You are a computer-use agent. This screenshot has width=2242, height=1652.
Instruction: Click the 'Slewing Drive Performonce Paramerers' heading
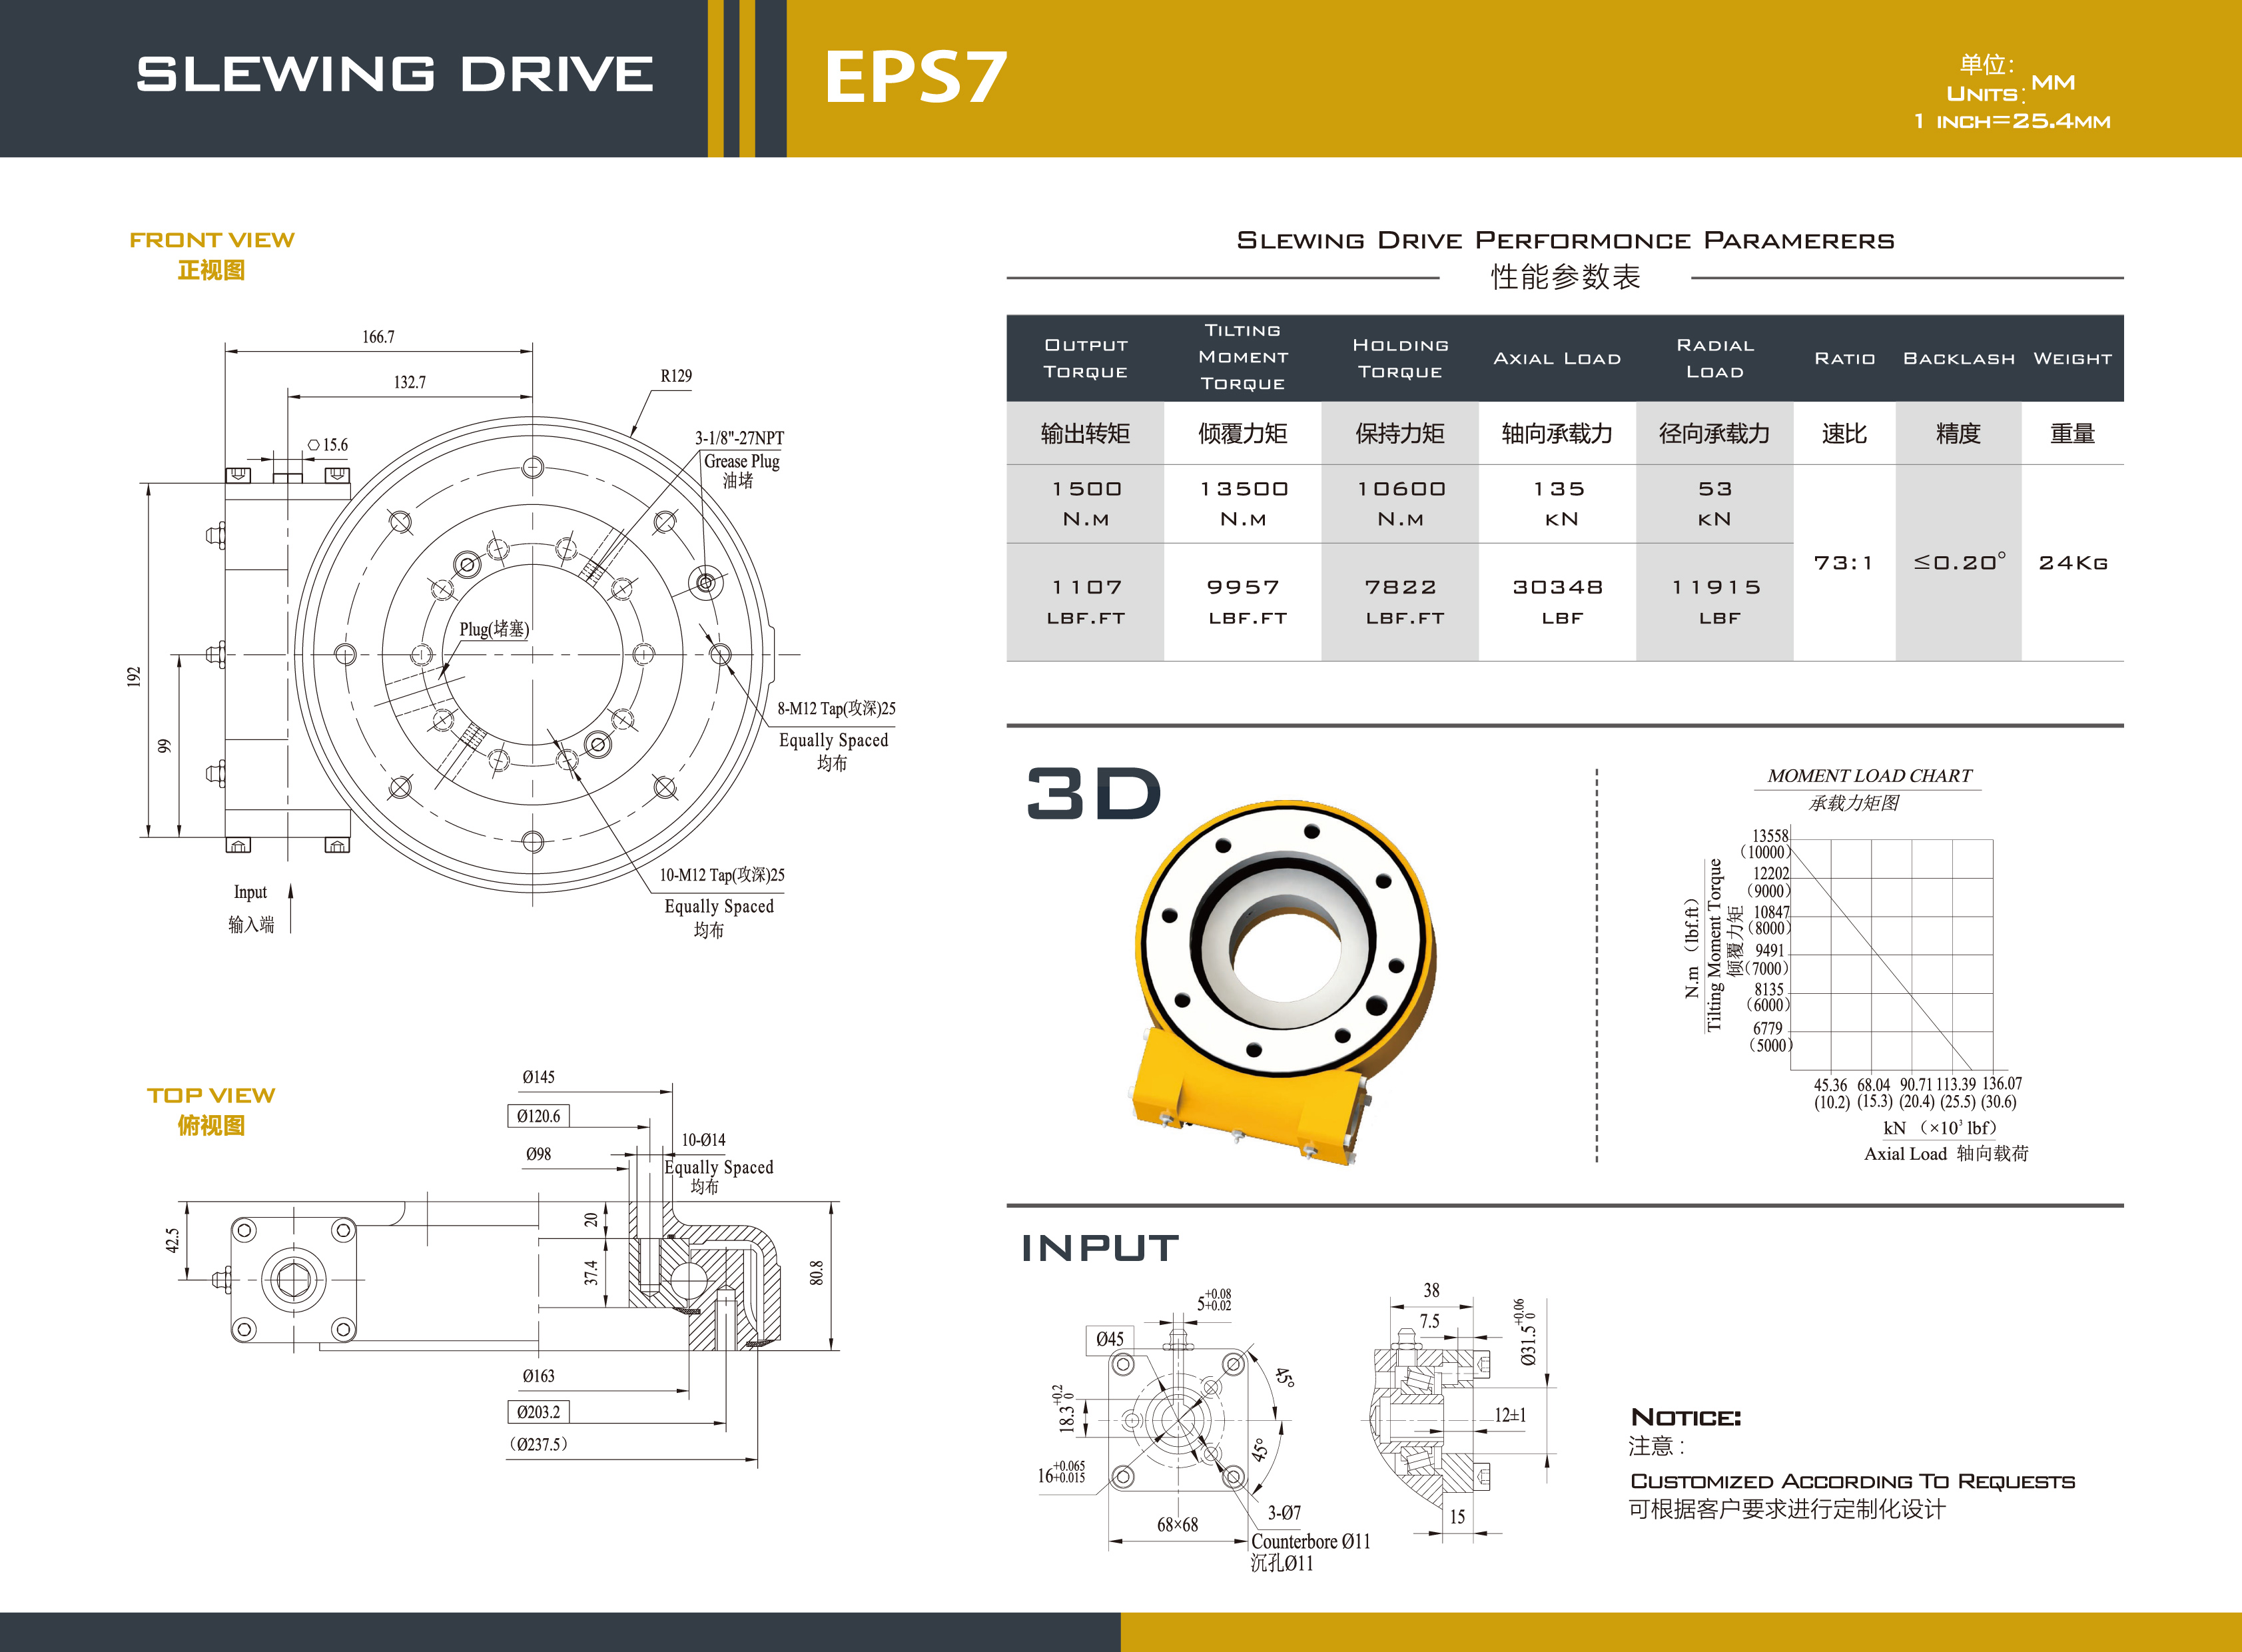(1565, 240)
